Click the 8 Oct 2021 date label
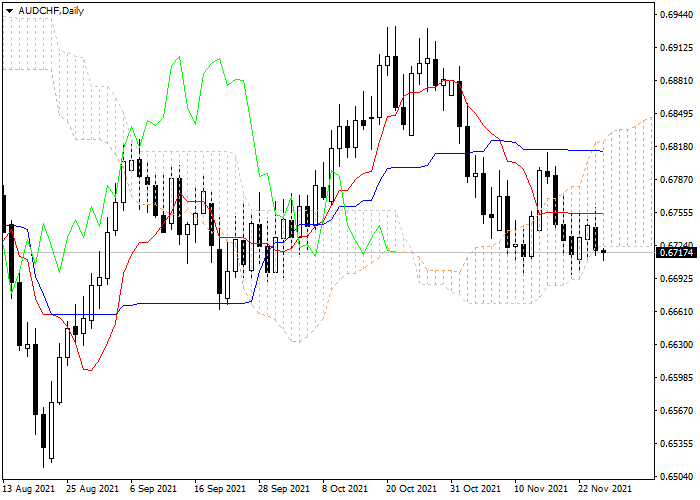Viewport: 700px width, 500px height. 345,489
